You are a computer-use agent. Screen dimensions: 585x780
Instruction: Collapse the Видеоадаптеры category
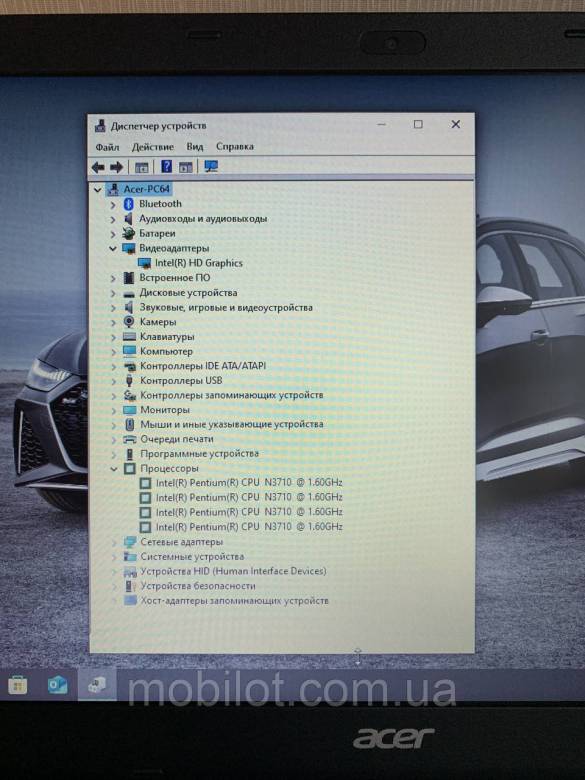[113, 248]
